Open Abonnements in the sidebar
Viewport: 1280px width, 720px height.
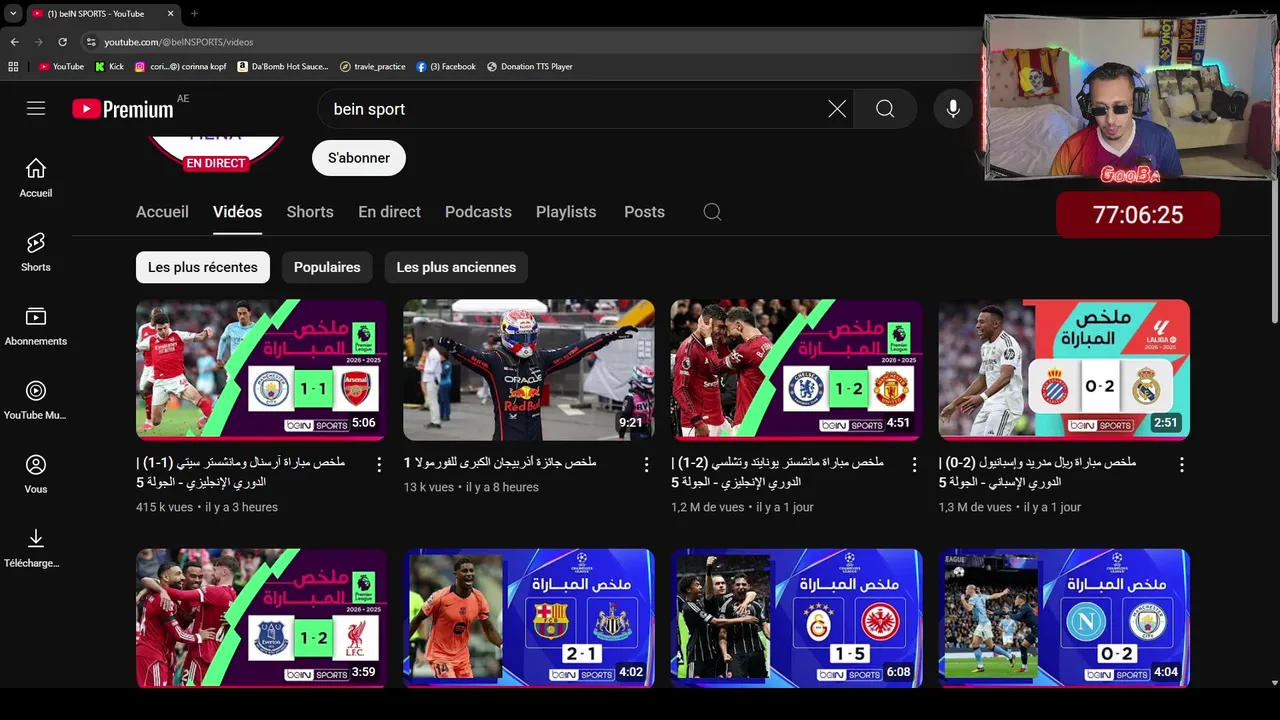pos(36,326)
